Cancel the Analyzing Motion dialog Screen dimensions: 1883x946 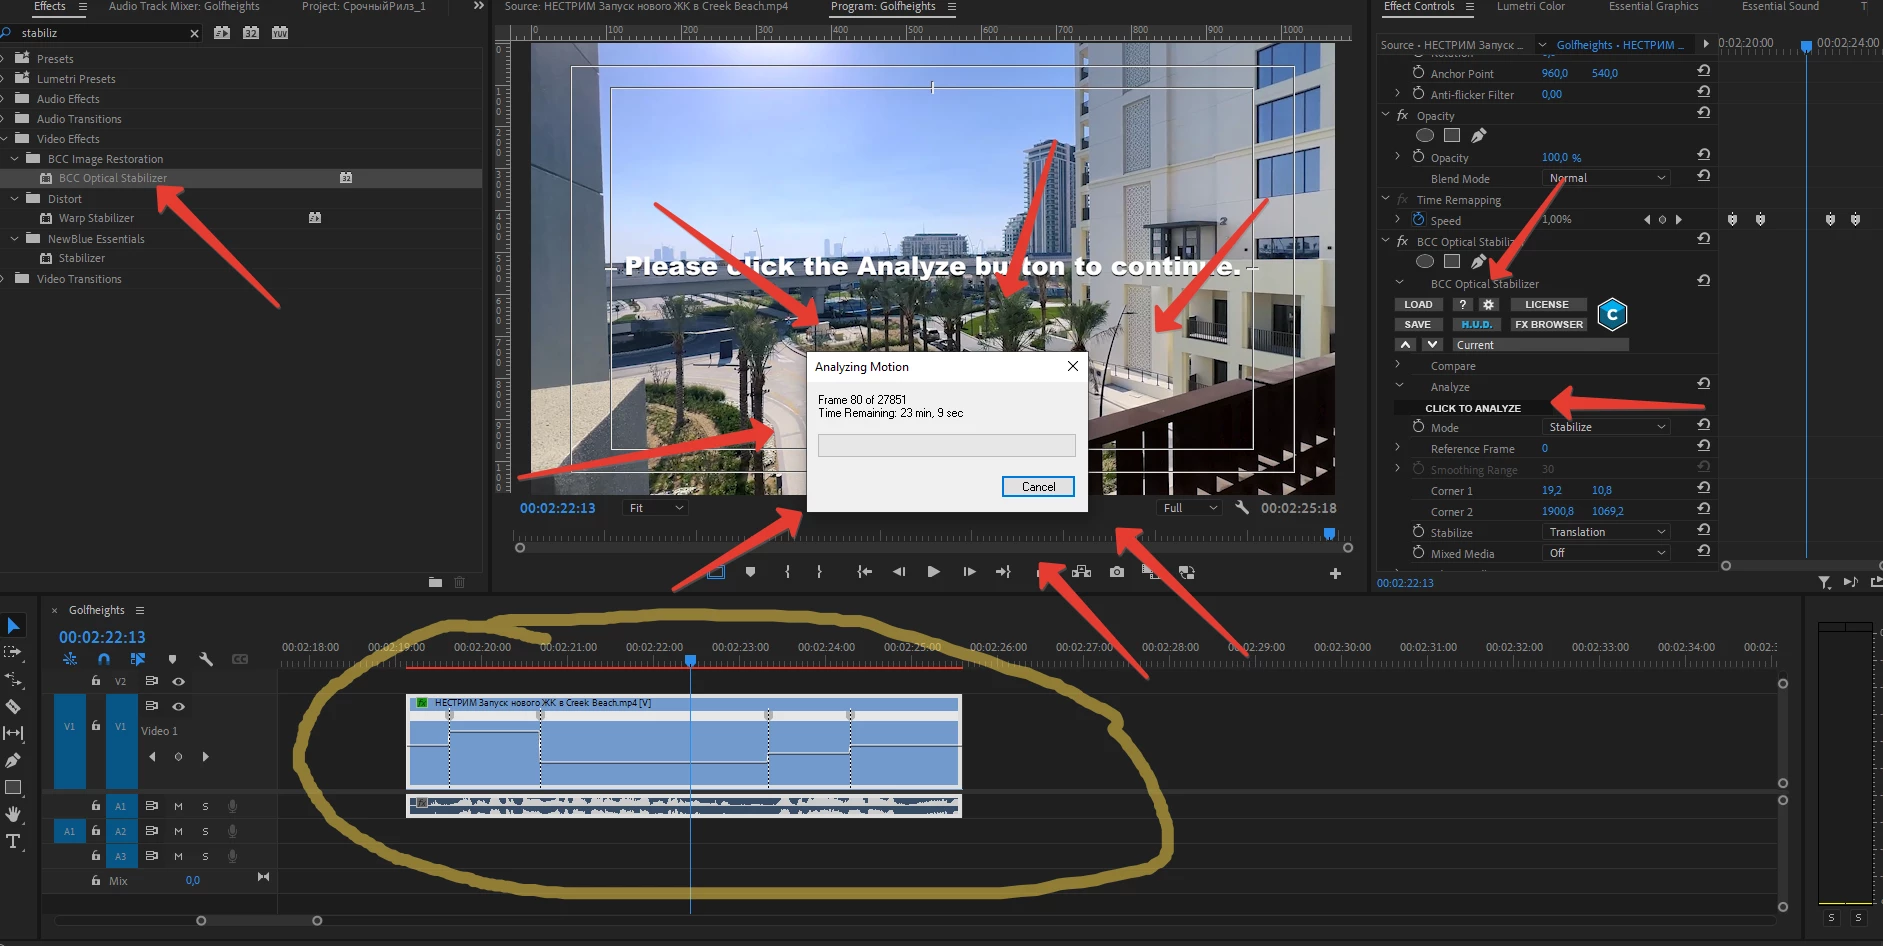point(1038,486)
